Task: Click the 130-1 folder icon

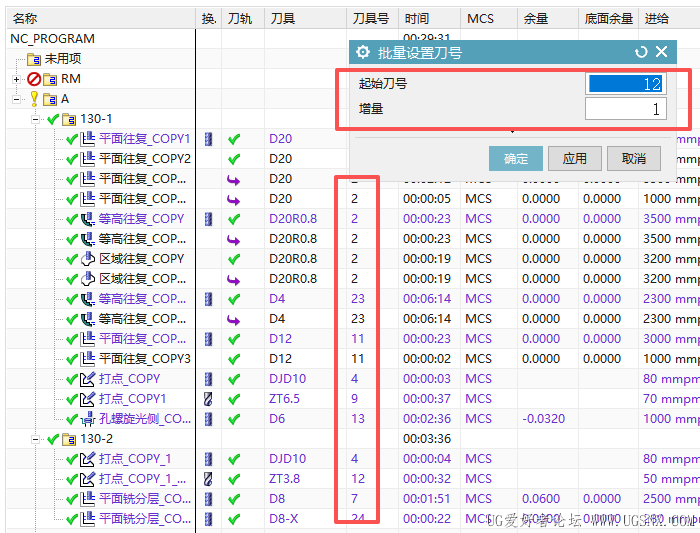Action: coord(69,120)
